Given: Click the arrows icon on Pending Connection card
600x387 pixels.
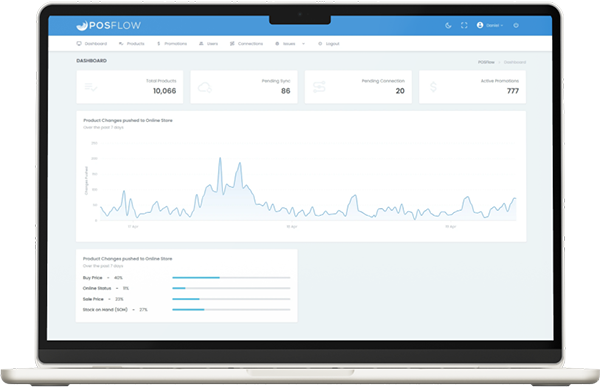Looking at the screenshot, I should pyautogui.click(x=319, y=87).
